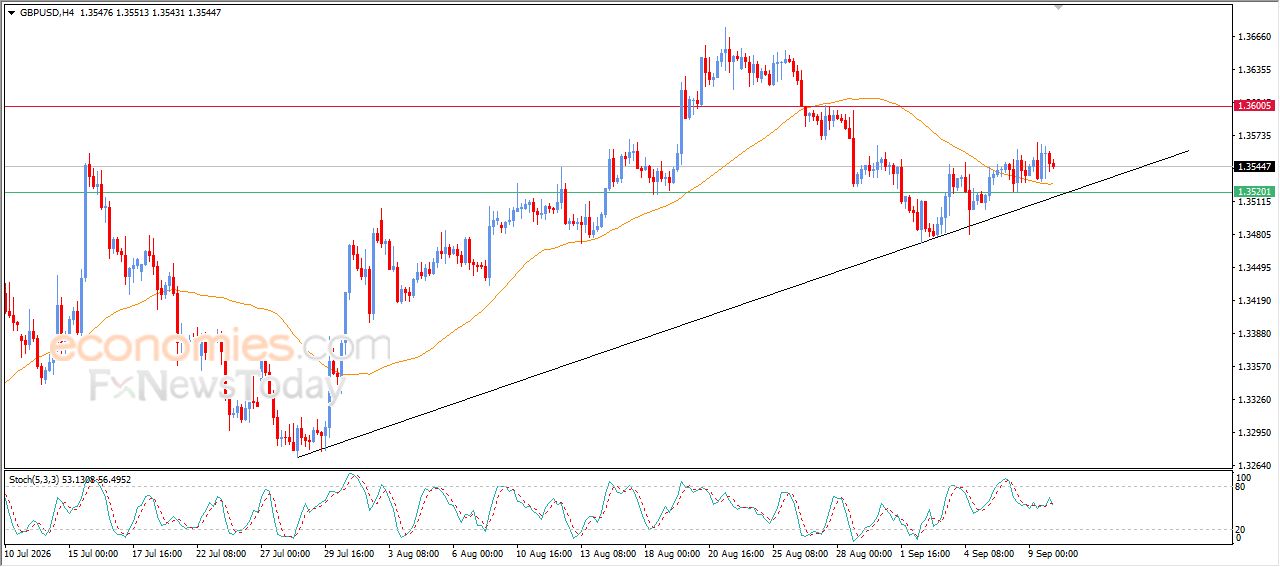Click the 17 Jul 16:00 time label
Image resolution: width=1280 pixels, height=567 pixels.
[155, 553]
